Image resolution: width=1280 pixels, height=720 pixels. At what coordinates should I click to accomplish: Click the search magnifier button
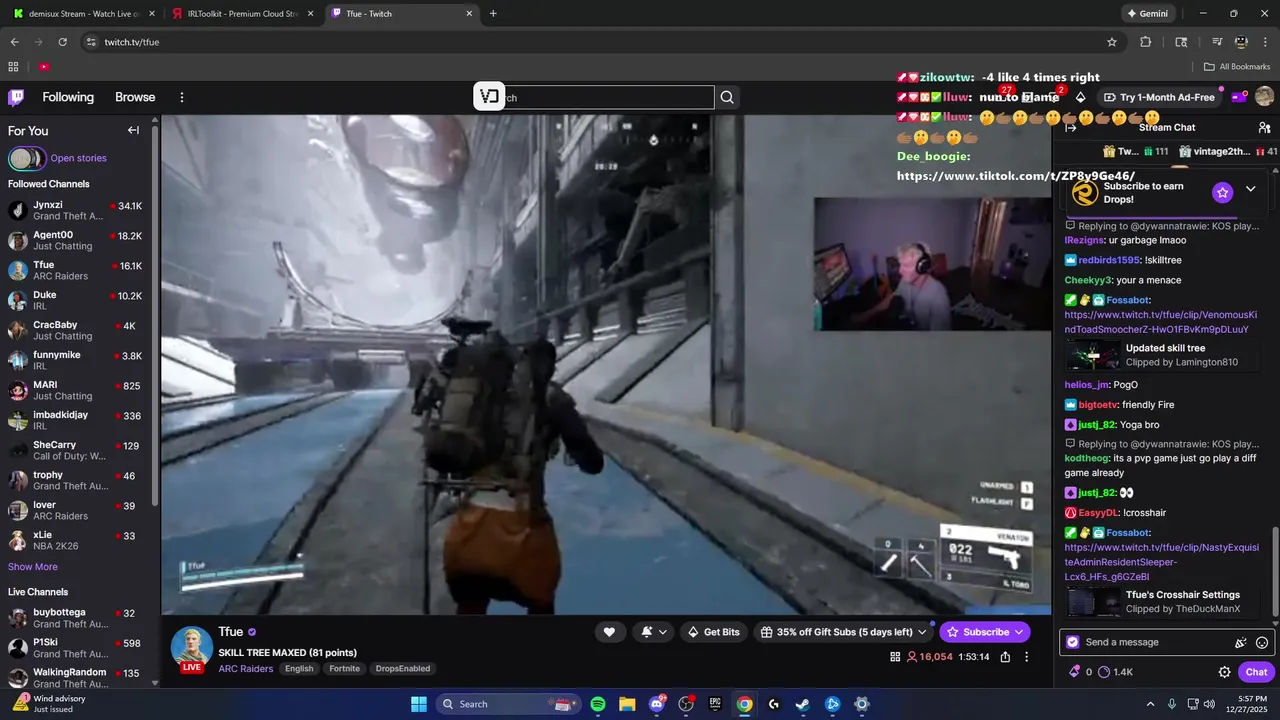727,97
